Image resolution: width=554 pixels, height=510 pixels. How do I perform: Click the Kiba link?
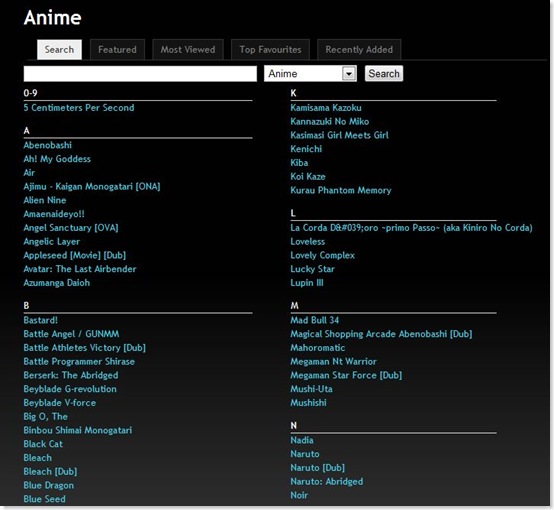click(x=299, y=163)
